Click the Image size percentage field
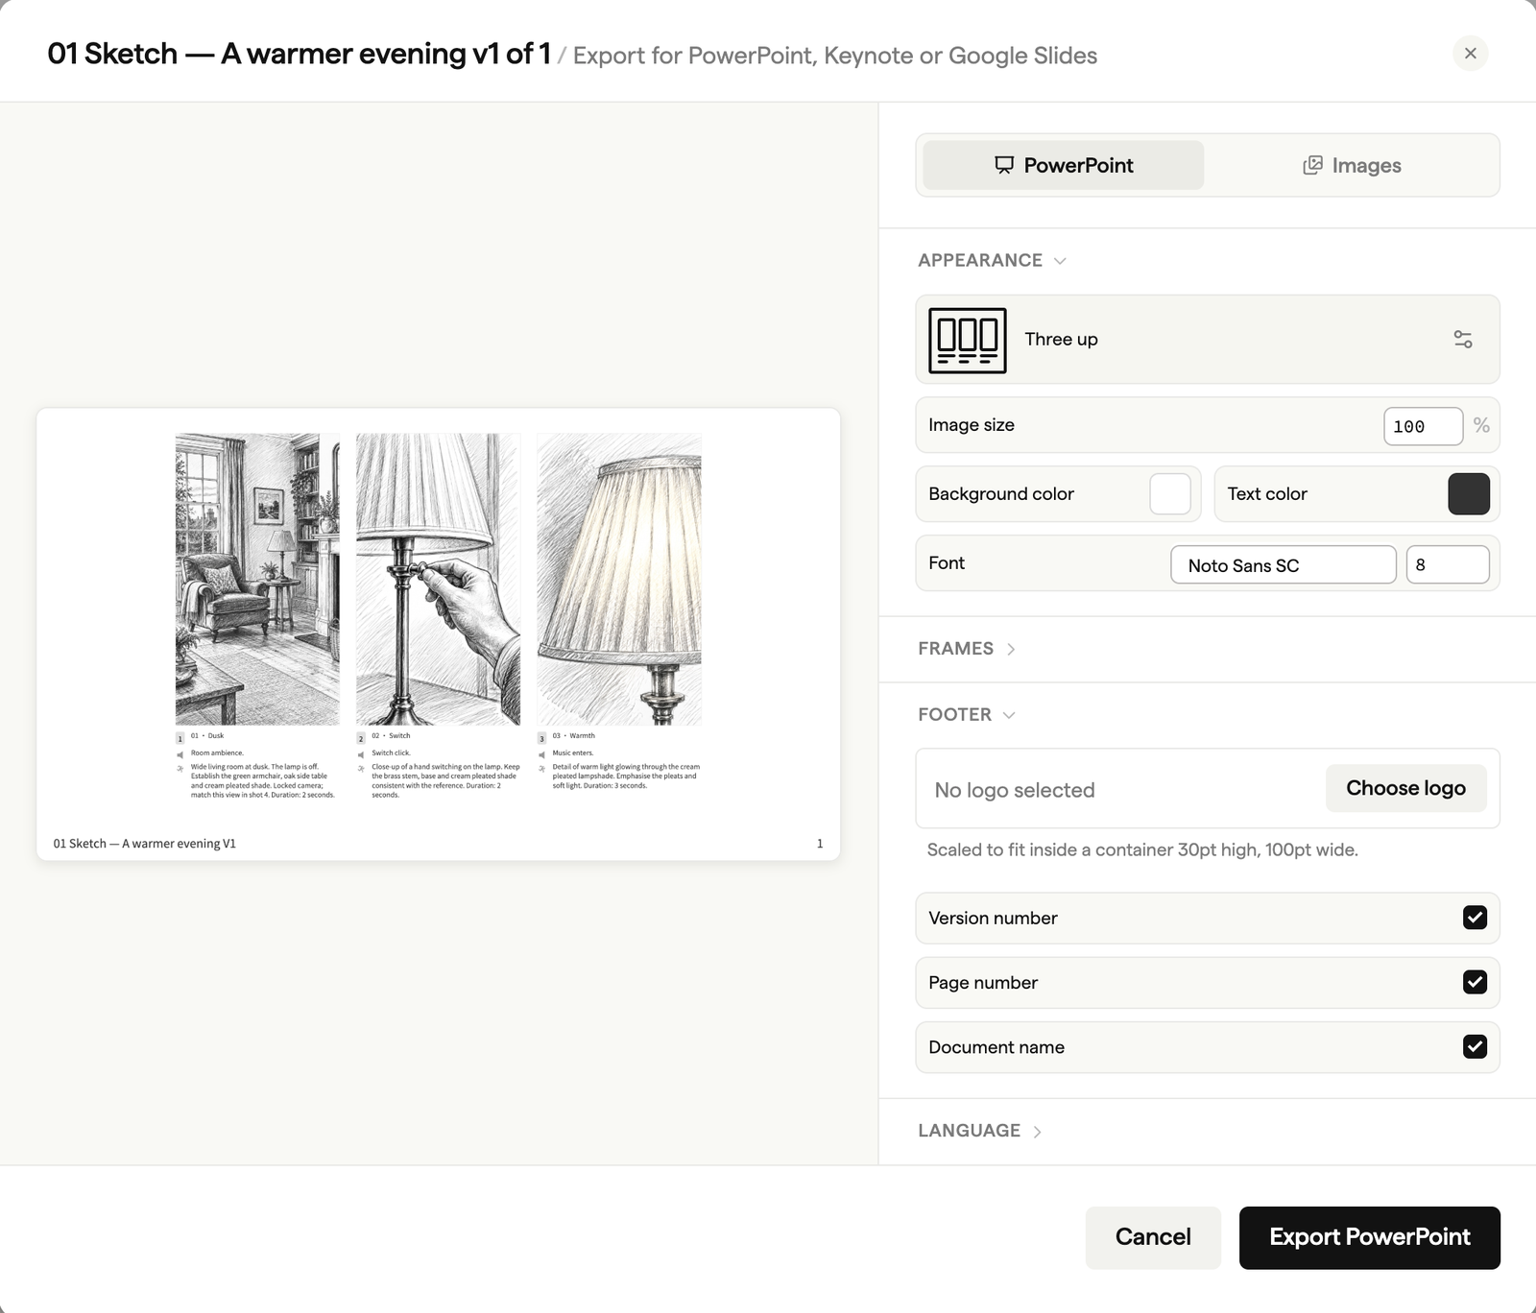1536x1313 pixels. (1423, 426)
